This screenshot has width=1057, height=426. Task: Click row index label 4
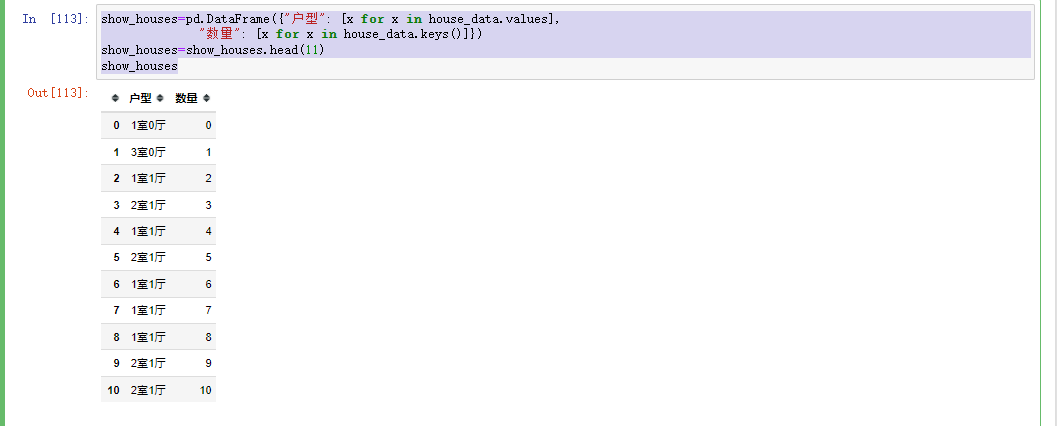117,231
